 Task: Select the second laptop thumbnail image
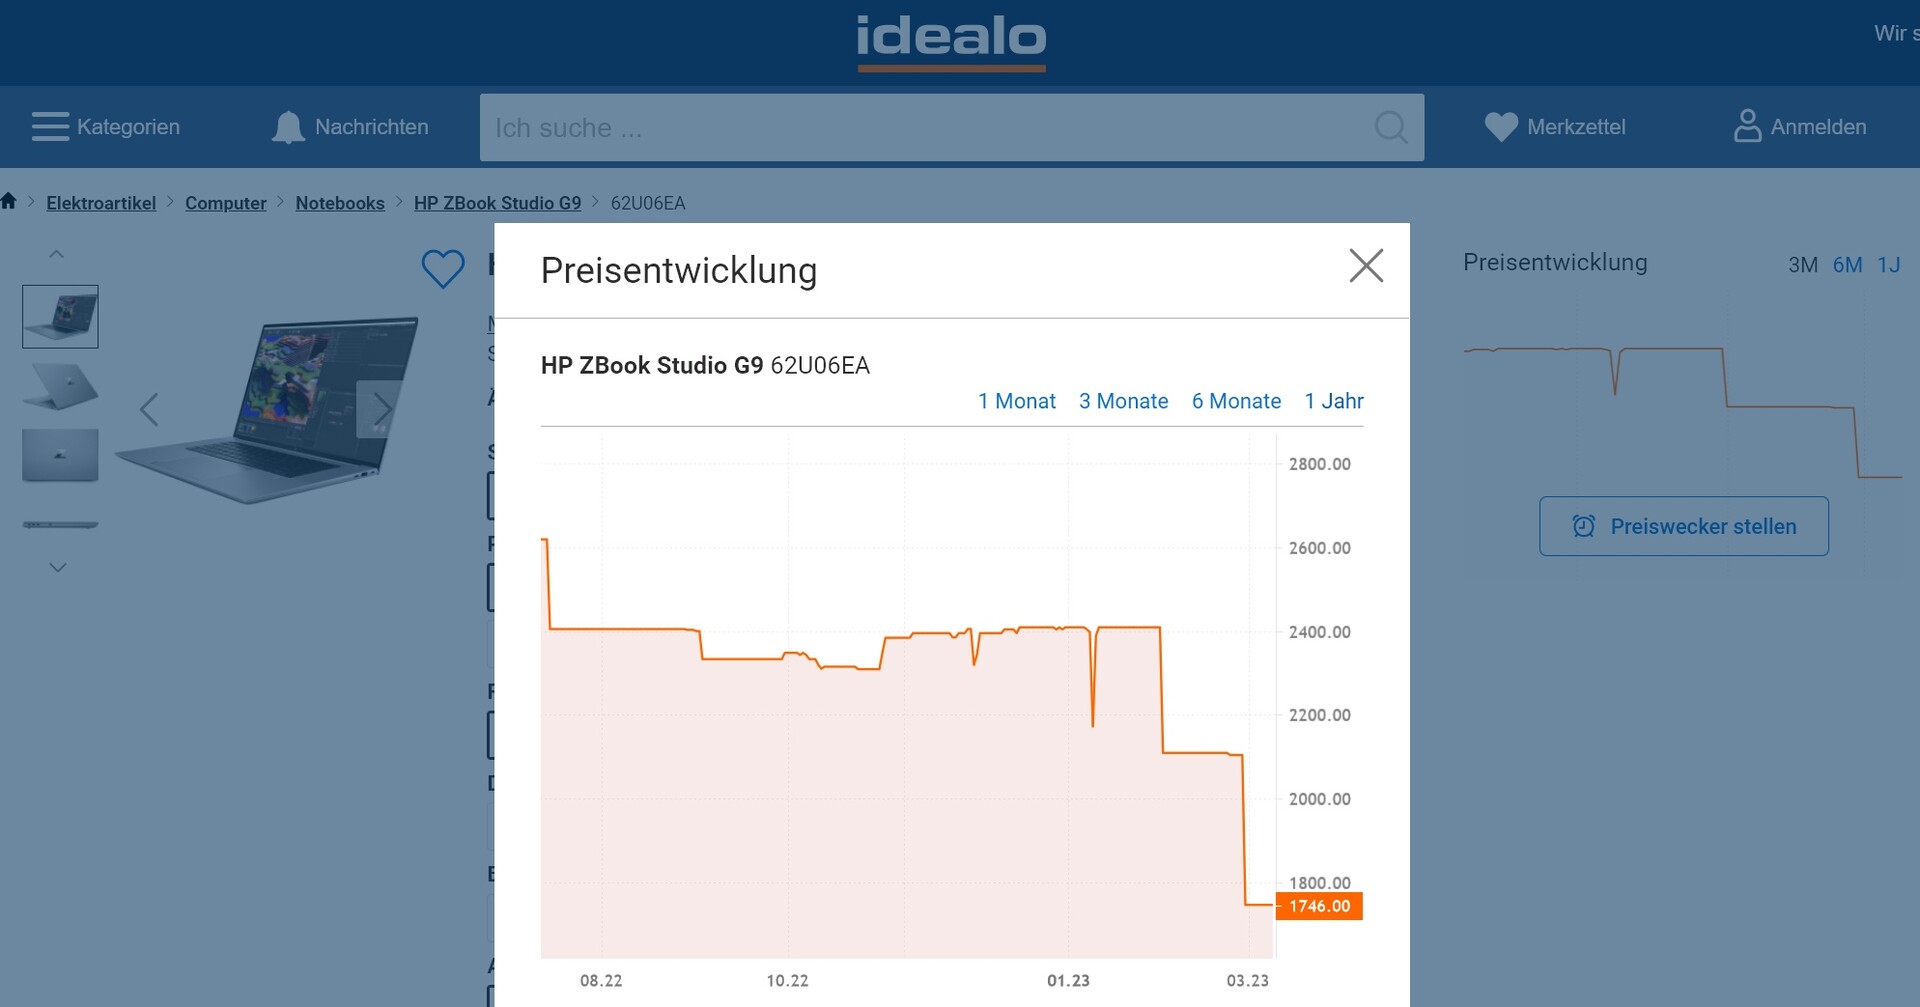(60, 387)
